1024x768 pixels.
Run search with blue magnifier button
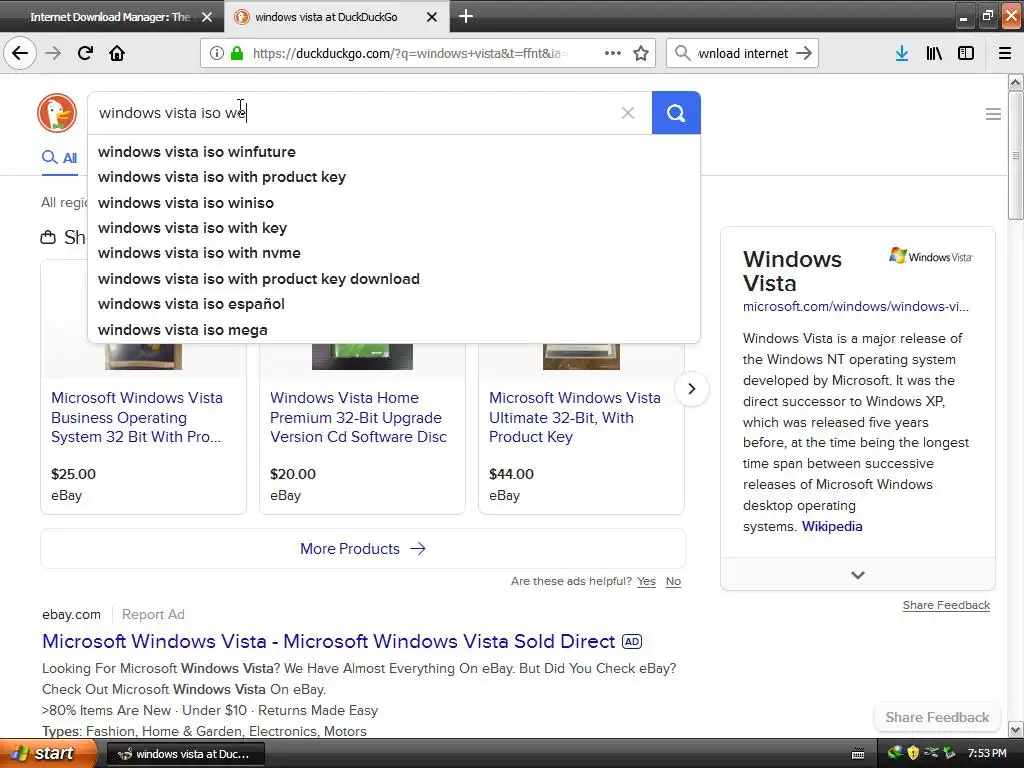pos(676,113)
